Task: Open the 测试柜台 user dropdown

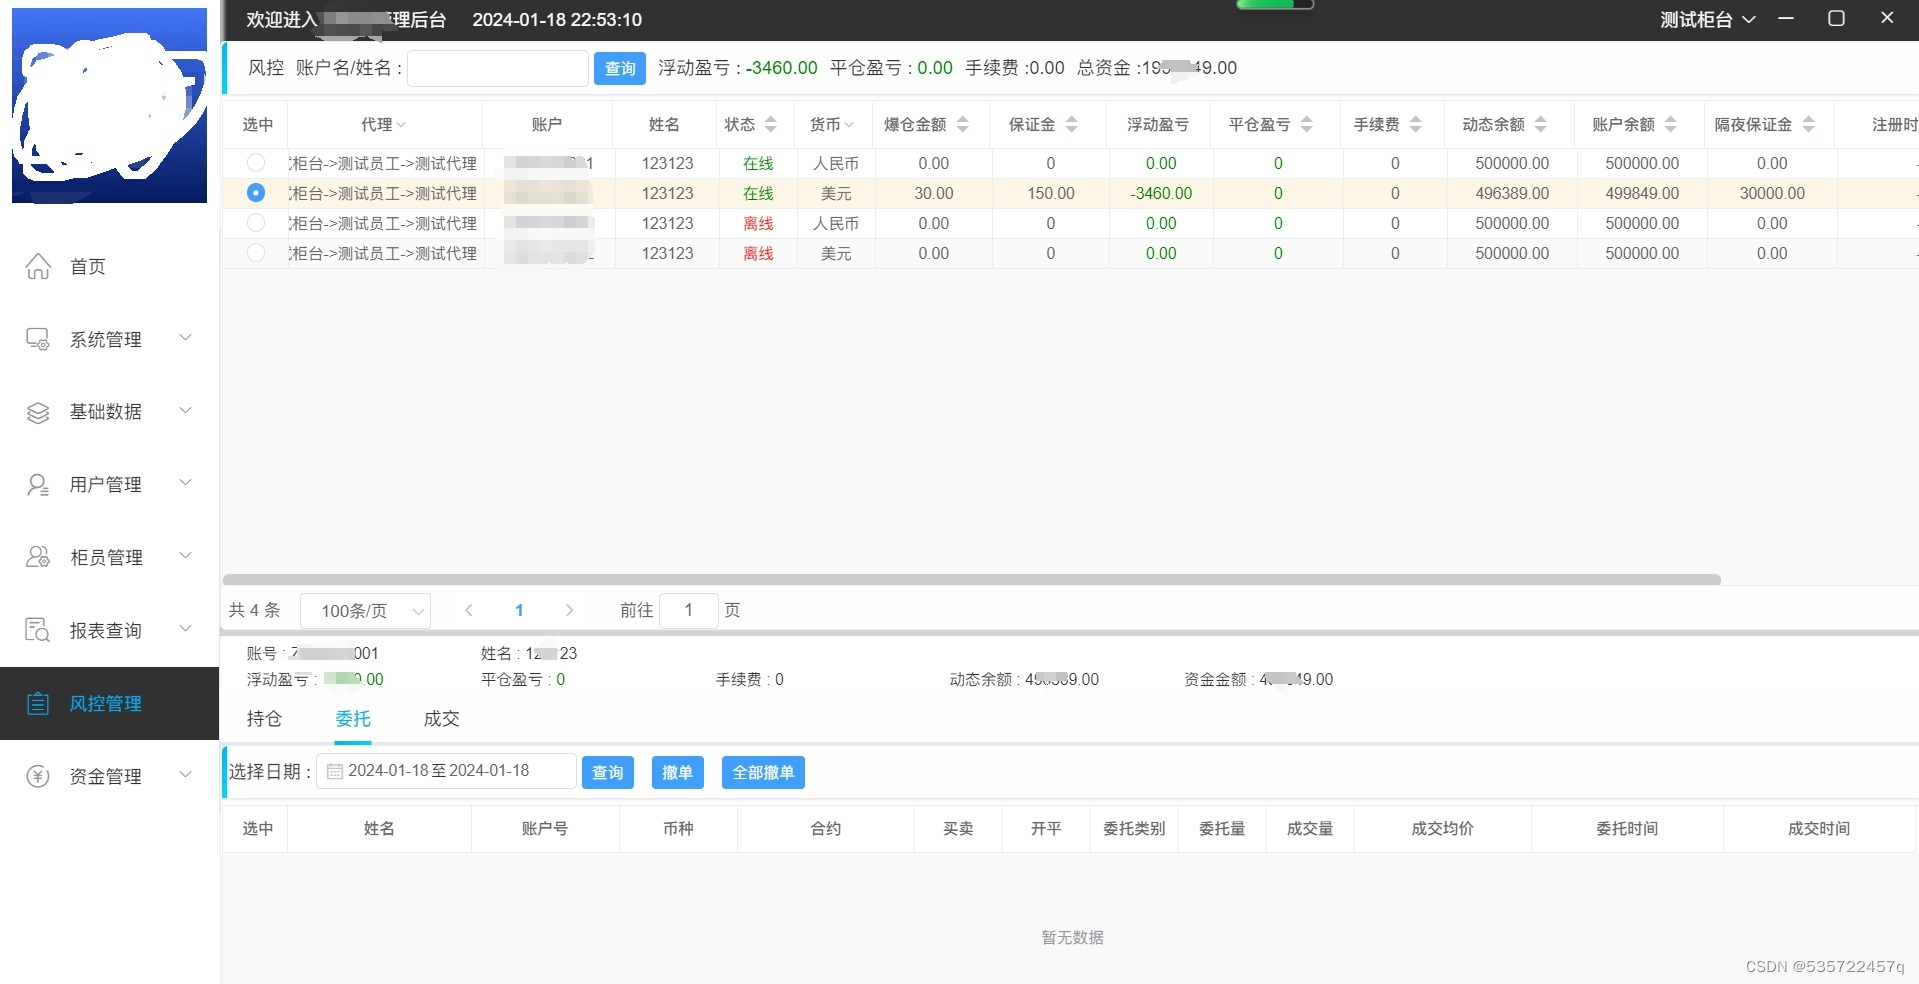Action: coord(1707,19)
